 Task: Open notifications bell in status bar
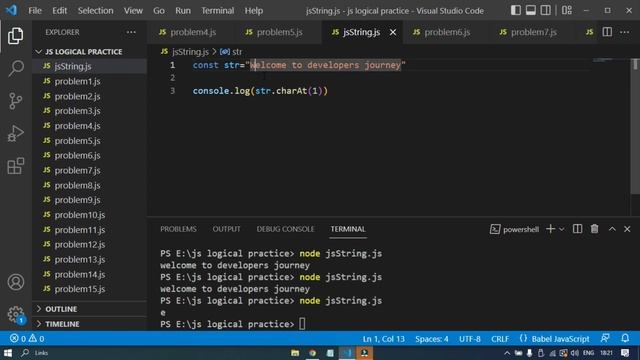point(625,338)
